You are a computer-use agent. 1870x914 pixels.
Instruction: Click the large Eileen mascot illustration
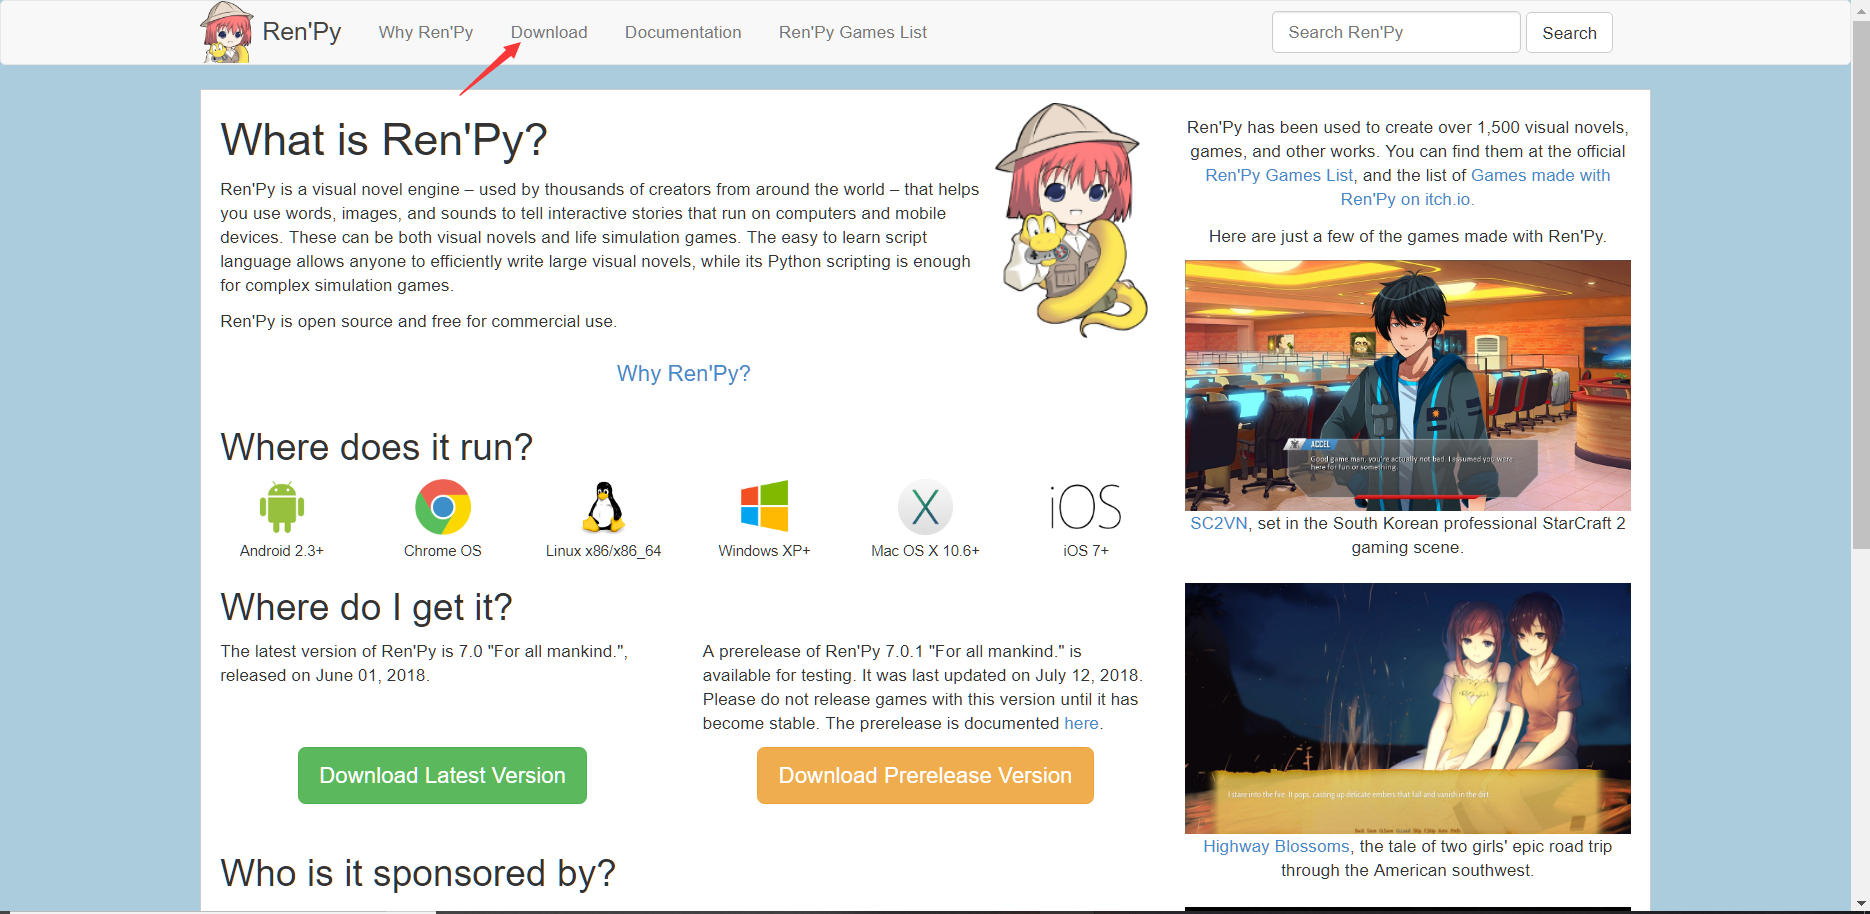coord(1072,219)
